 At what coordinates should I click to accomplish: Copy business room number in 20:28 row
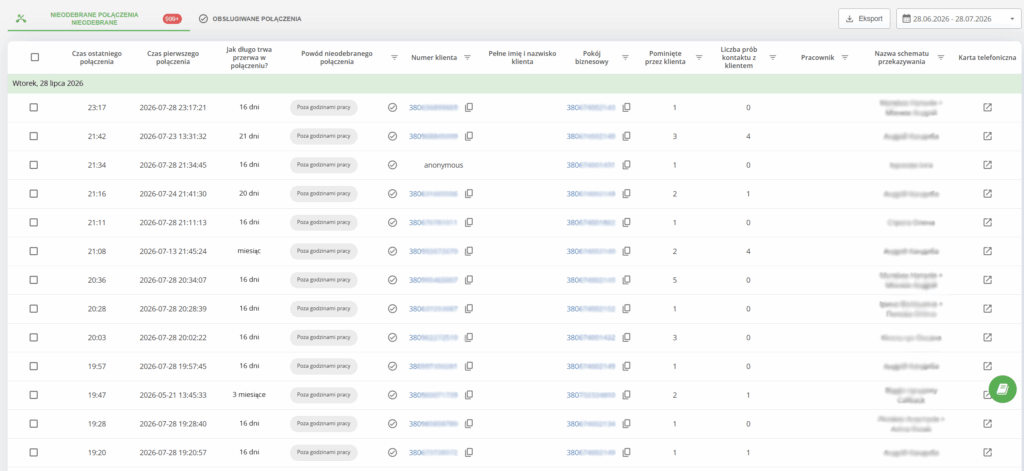(626, 308)
